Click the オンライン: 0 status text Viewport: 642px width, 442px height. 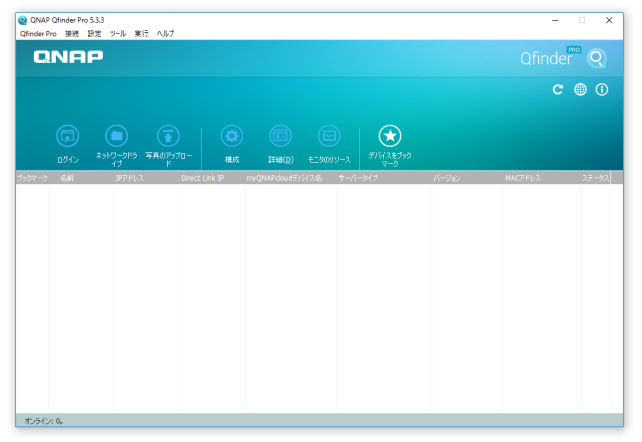tap(43, 421)
